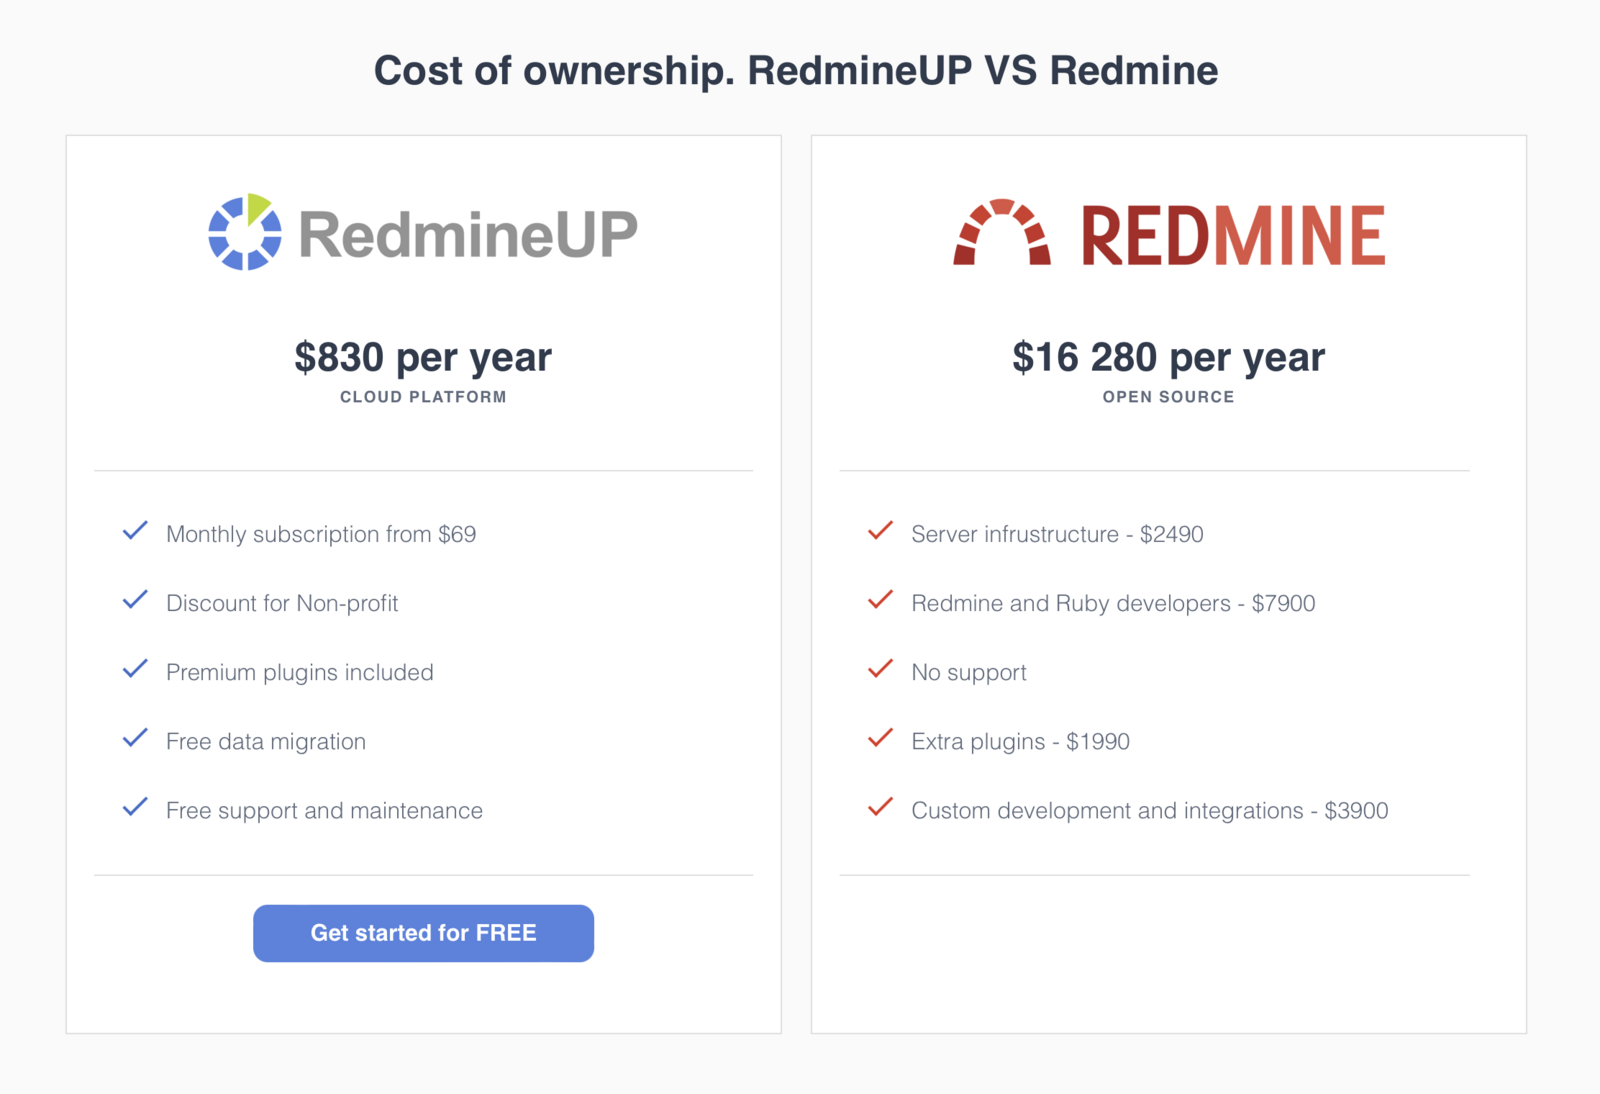The height and width of the screenshot is (1094, 1600).
Task: Select the Redmine arch logo icon
Action: tap(1000, 233)
